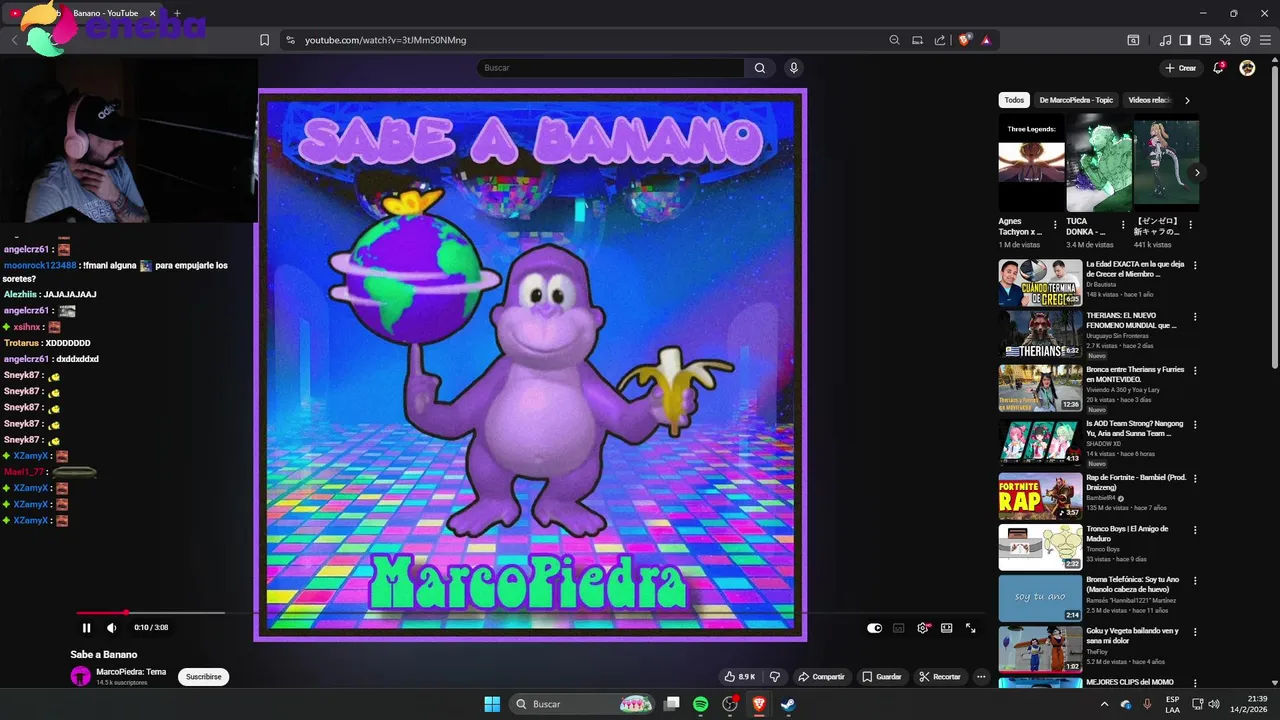
Task: Open the options menu for Agnes Tachyon short
Action: pos(1055,225)
